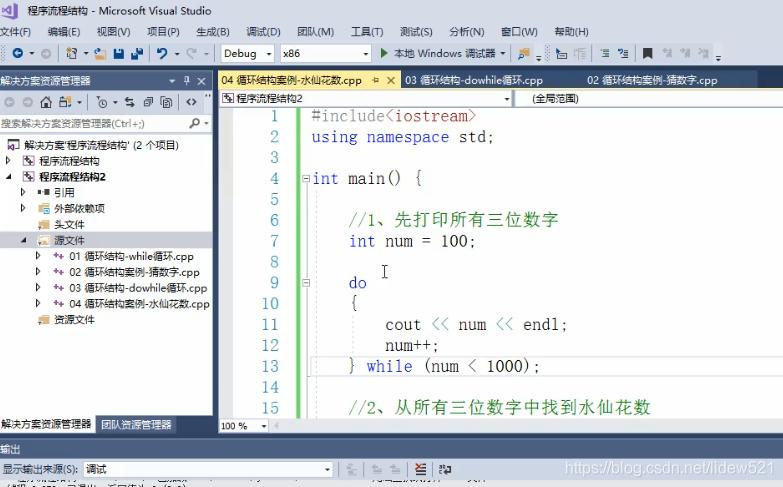Switch to the 03 循环结构-dowhile循环.cpp tab

[473, 80]
